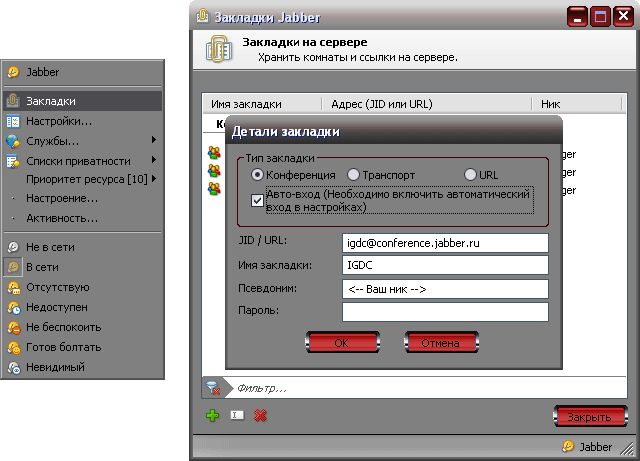This screenshot has height=461, width=640.
Task: Click the filter clear funnel icon
Action: 213,388
